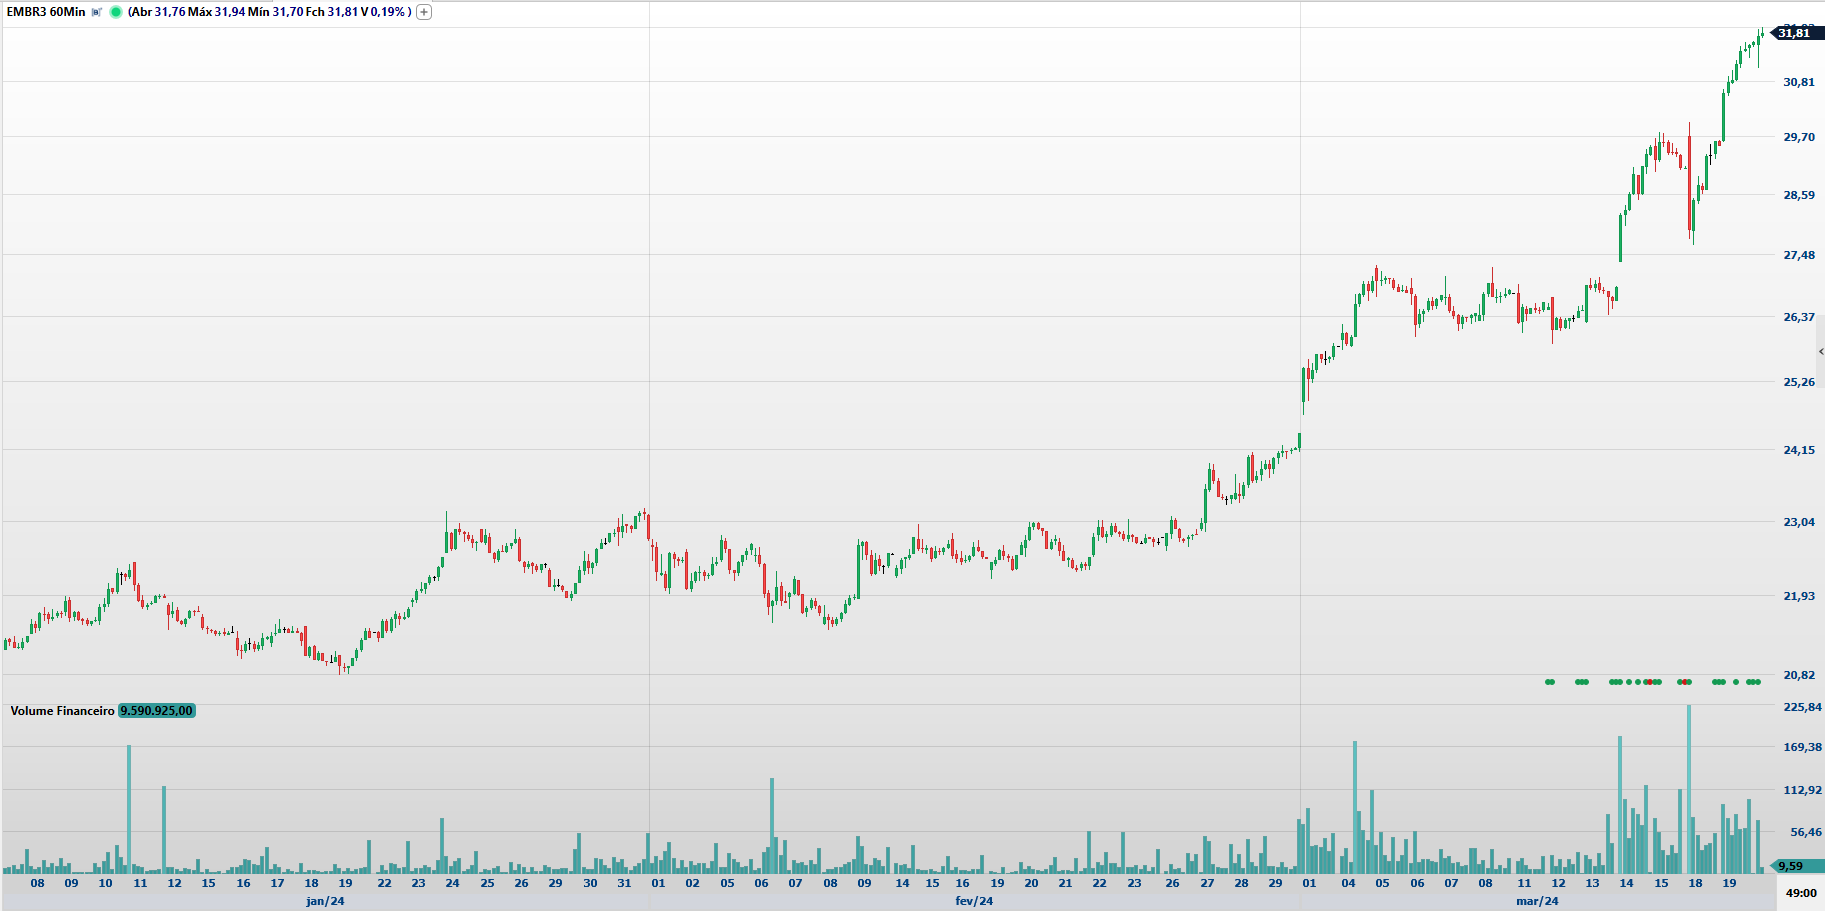Click the 27,48 price axis label
This screenshot has width=1825, height=911.
[x=1798, y=255]
